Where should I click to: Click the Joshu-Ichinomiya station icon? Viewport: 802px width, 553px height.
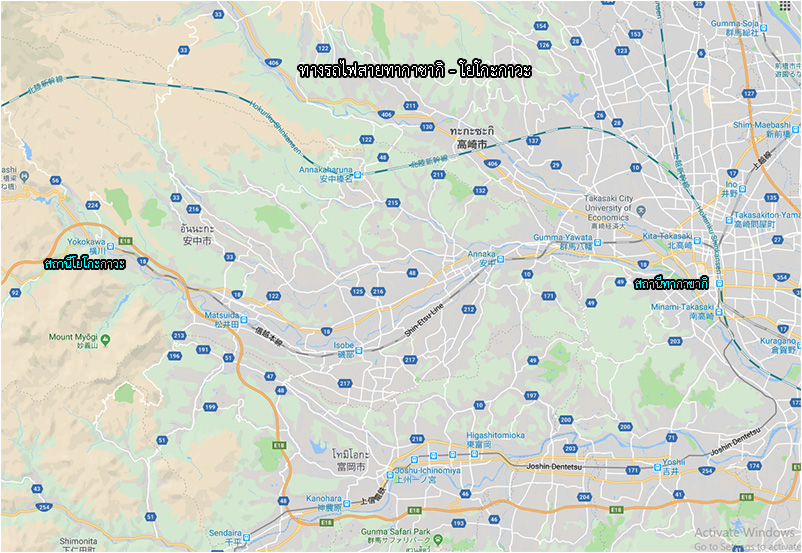point(390,475)
